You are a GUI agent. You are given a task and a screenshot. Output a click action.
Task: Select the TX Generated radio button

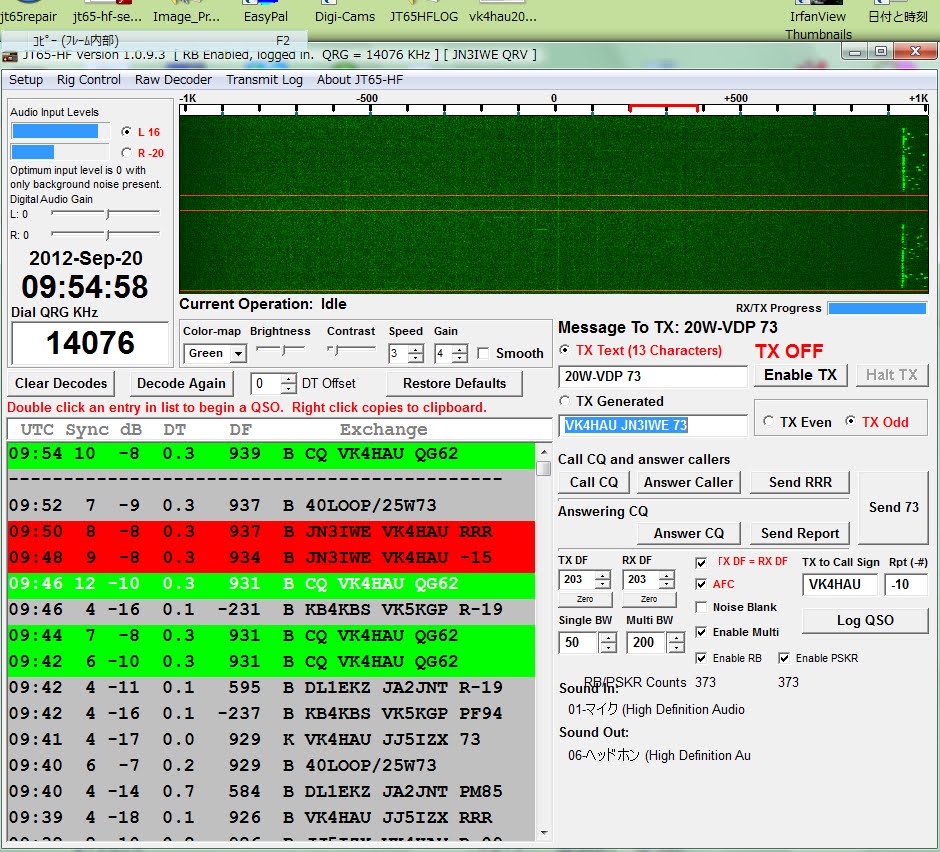[x=564, y=401]
